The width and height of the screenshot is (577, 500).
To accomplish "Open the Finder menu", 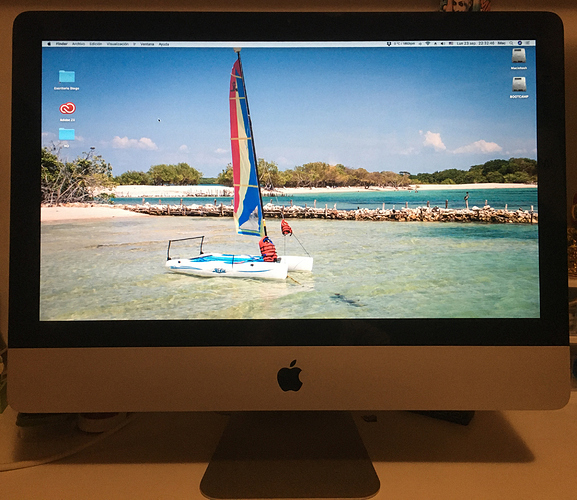I will (x=61, y=44).
